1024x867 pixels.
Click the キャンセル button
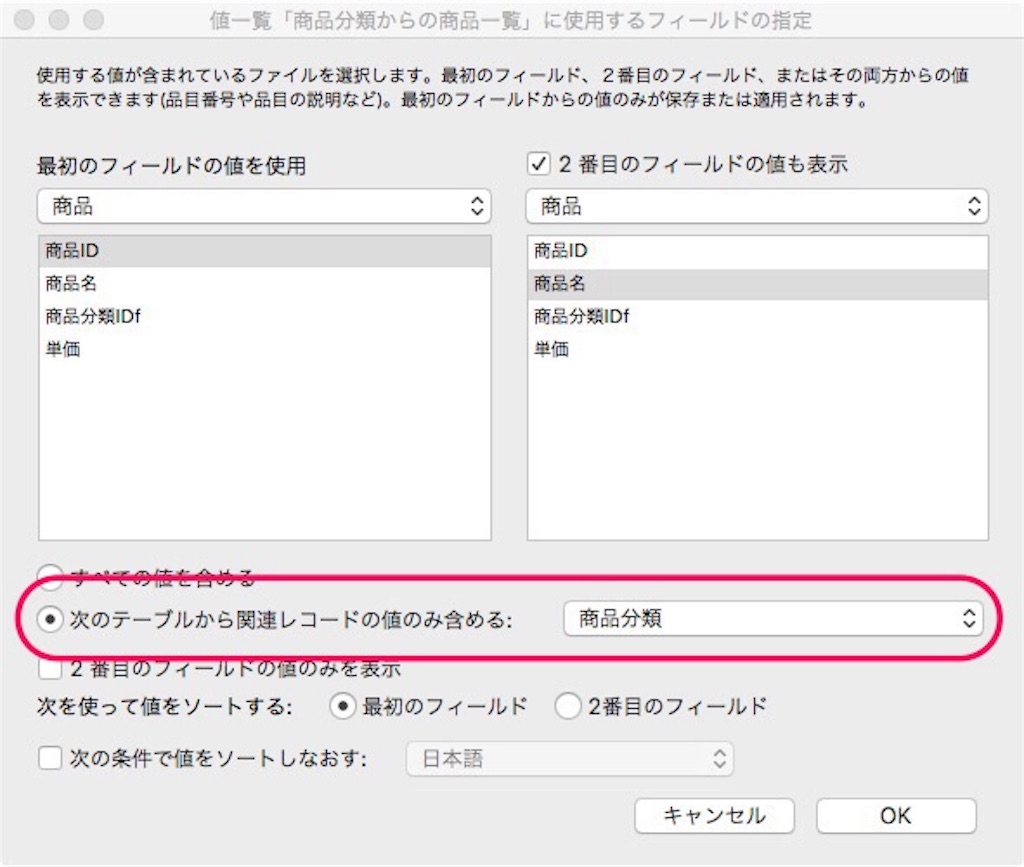(x=714, y=815)
